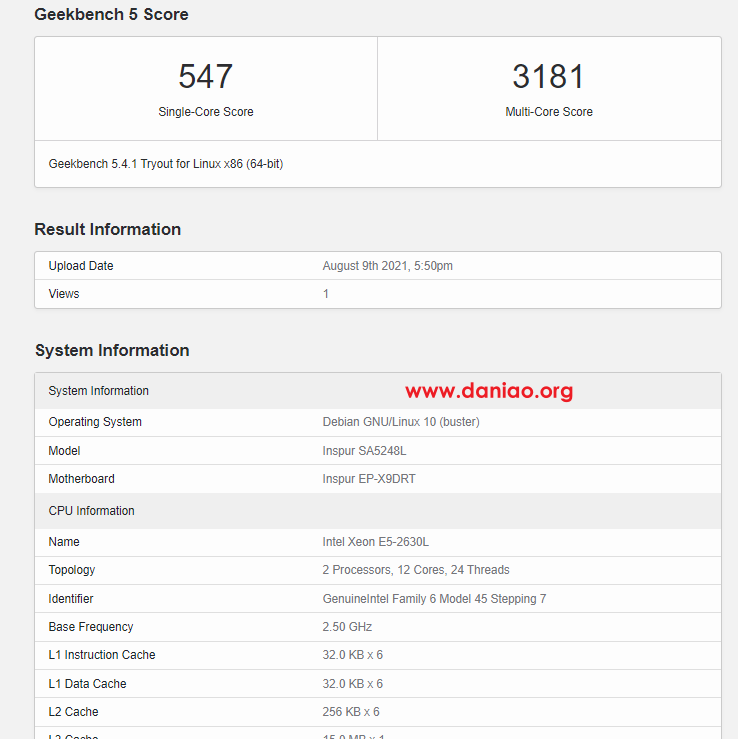Select the Inspur SA5248L model value
Image resolution: width=738 pixels, height=739 pixels.
(x=364, y=451)
